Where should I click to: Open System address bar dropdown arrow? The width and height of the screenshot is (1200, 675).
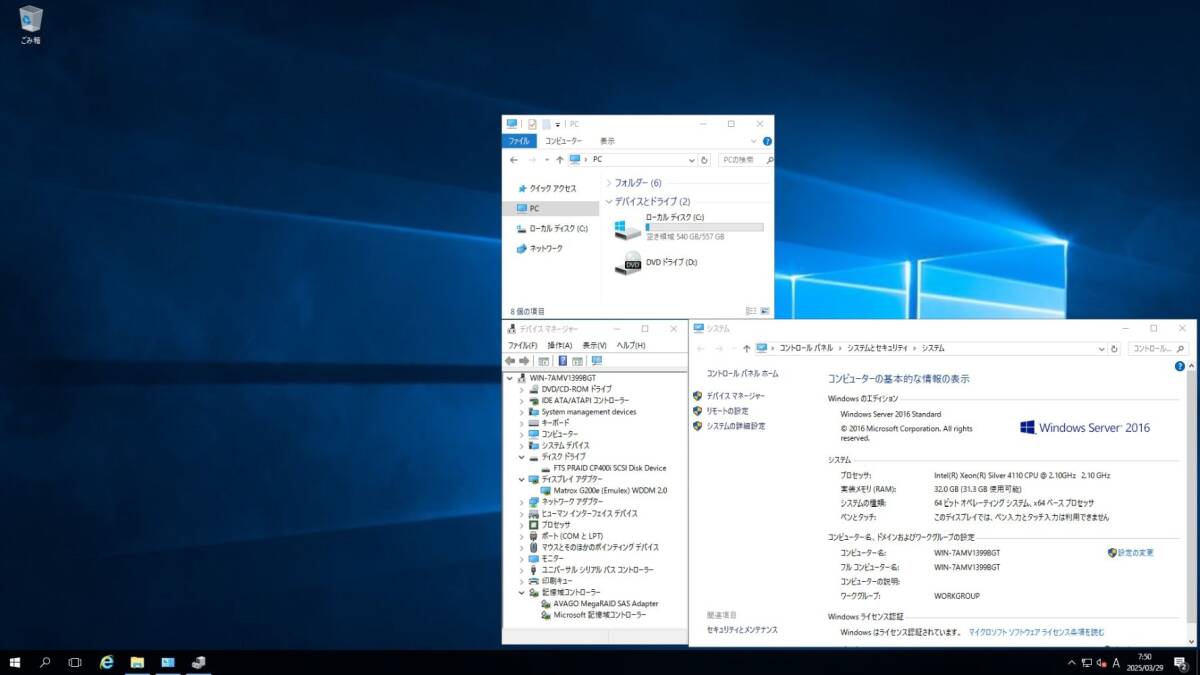tap(1102, 349)
